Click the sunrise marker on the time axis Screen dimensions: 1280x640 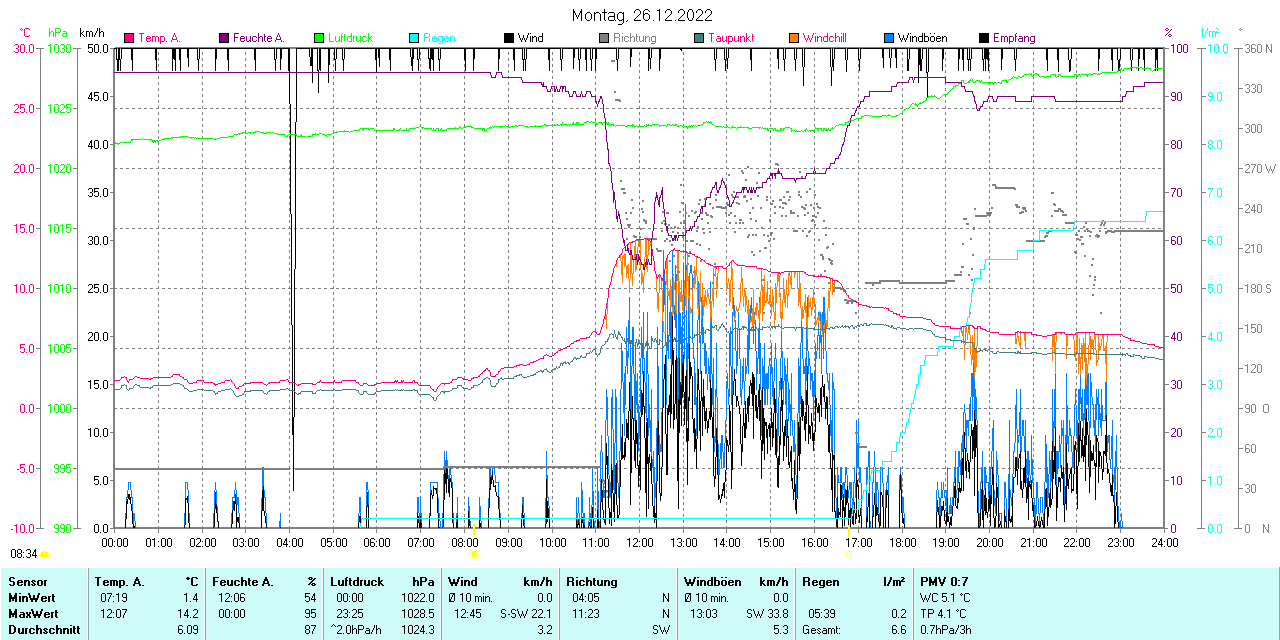[474, 553]
